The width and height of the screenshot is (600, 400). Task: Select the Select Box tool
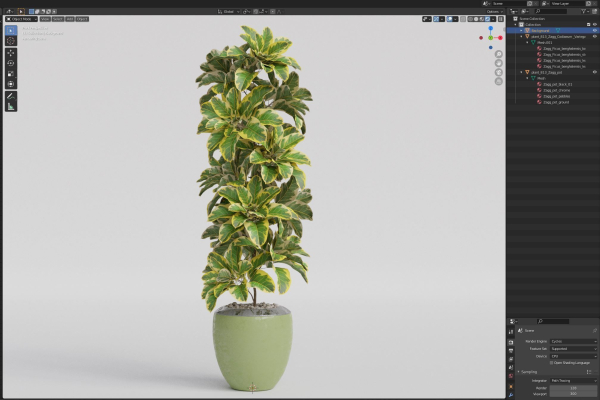(x=11, y=30)
